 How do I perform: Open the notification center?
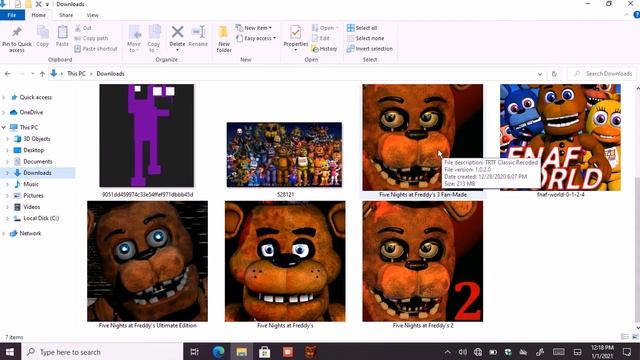[x=627, y=352]
